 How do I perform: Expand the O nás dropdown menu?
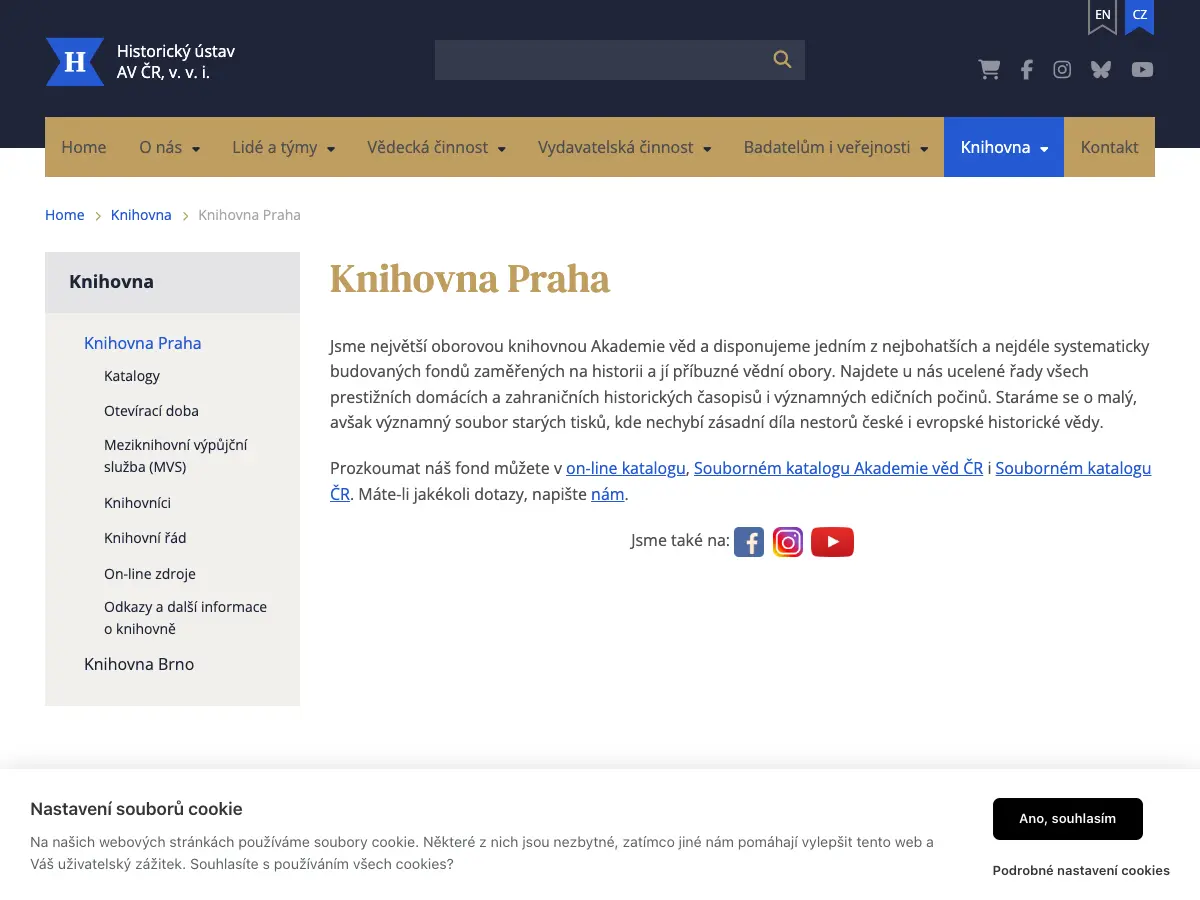point(169,147)
